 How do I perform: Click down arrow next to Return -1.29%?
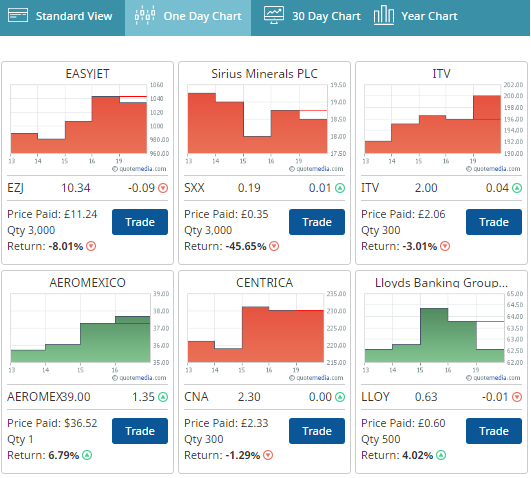click(x=268, y=455)
